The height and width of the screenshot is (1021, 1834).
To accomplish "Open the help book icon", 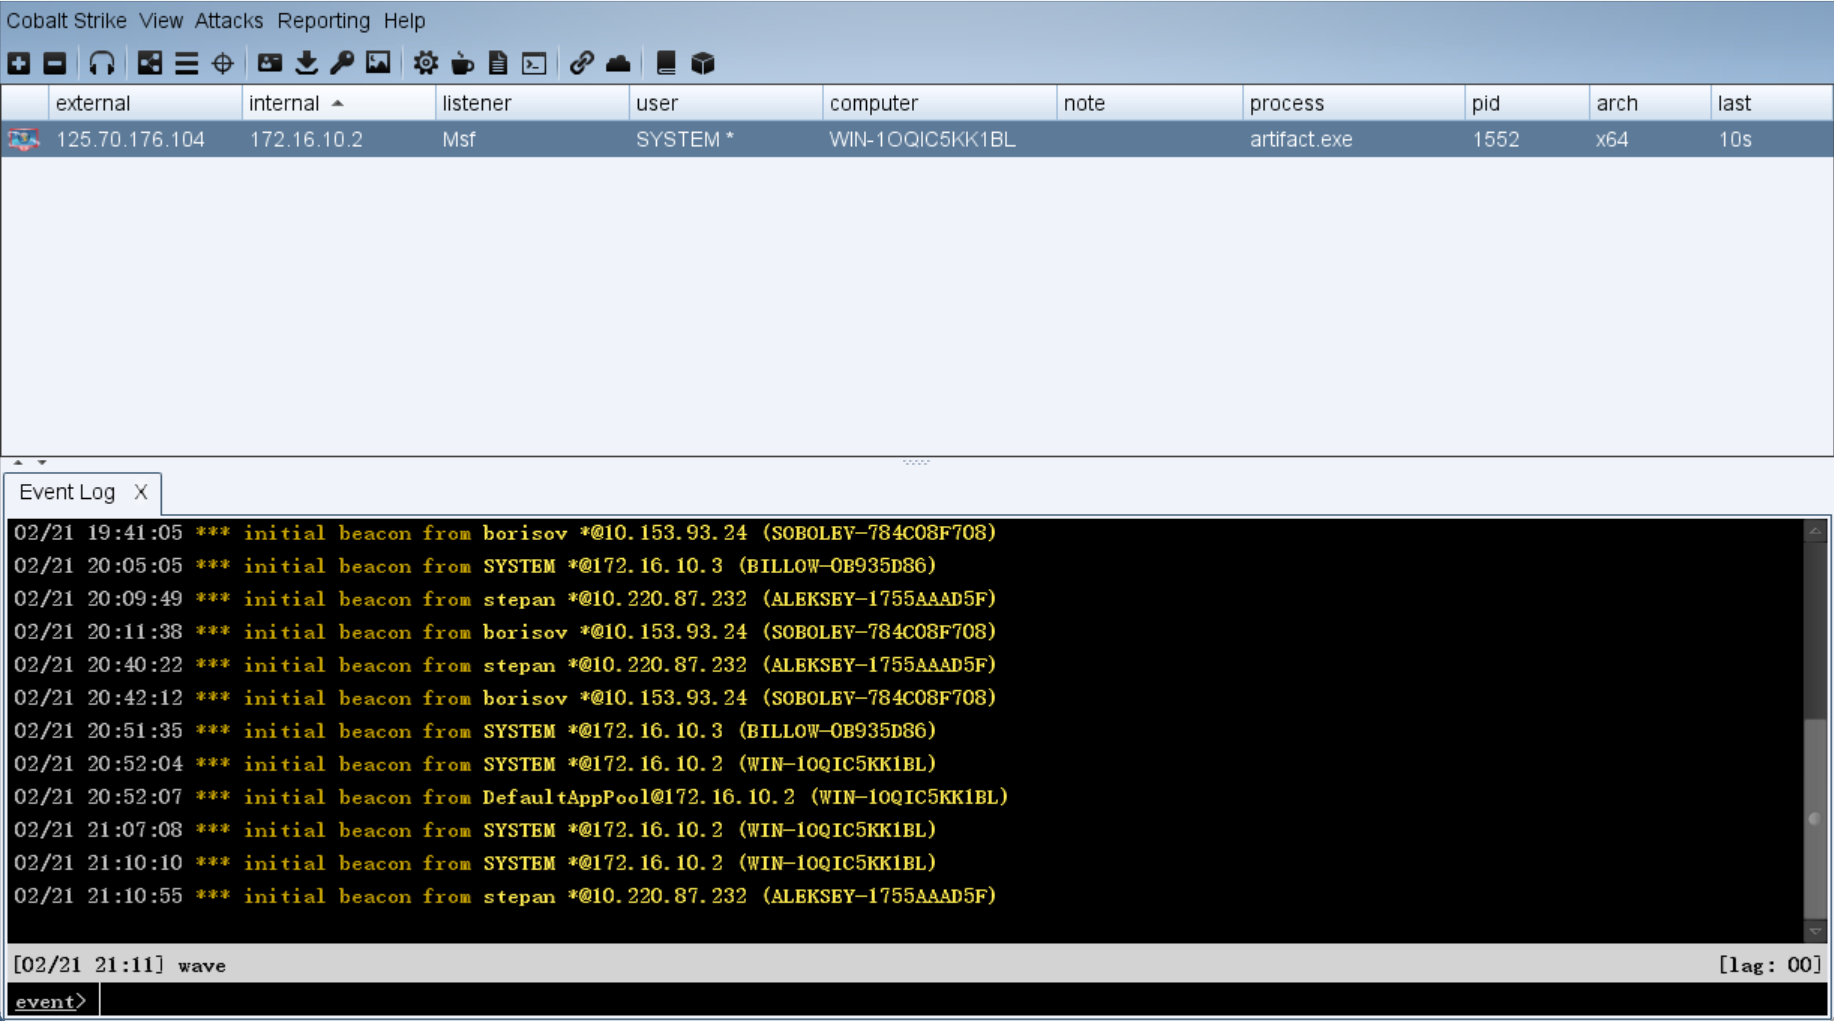I will click(666, 64).
